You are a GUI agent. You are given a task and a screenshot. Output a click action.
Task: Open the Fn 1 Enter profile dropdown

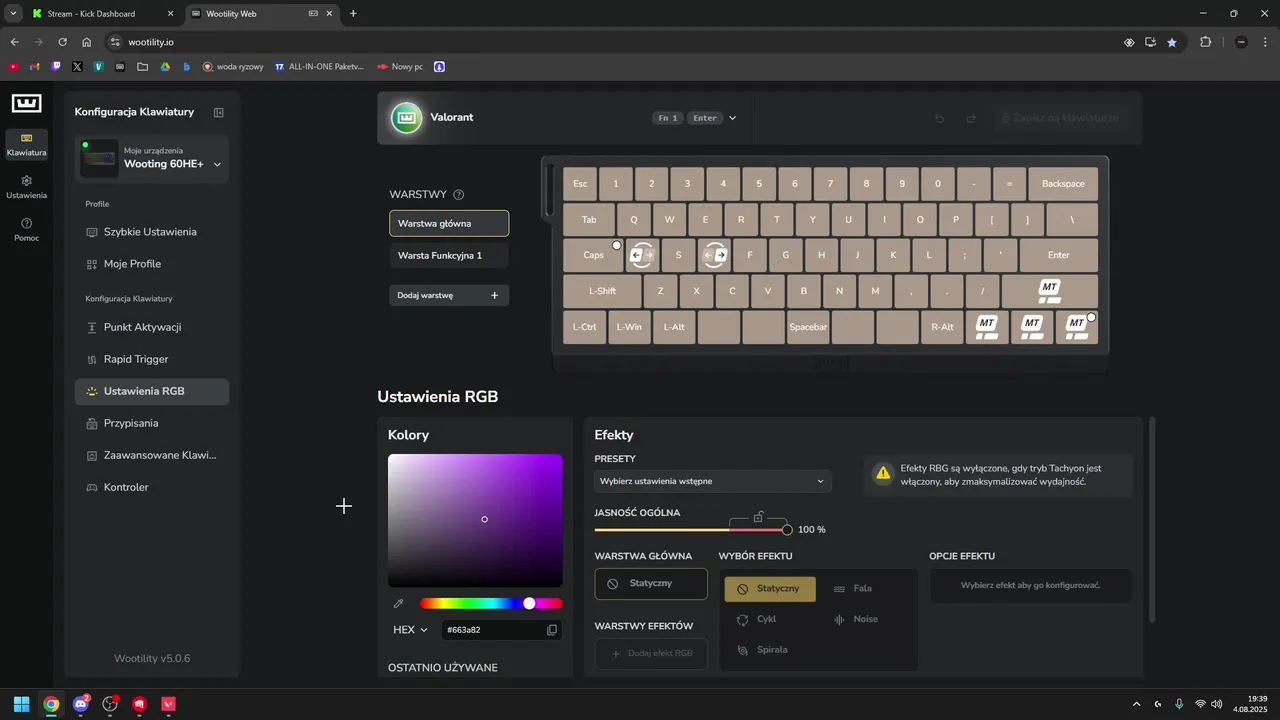click(x=695, y=118)
